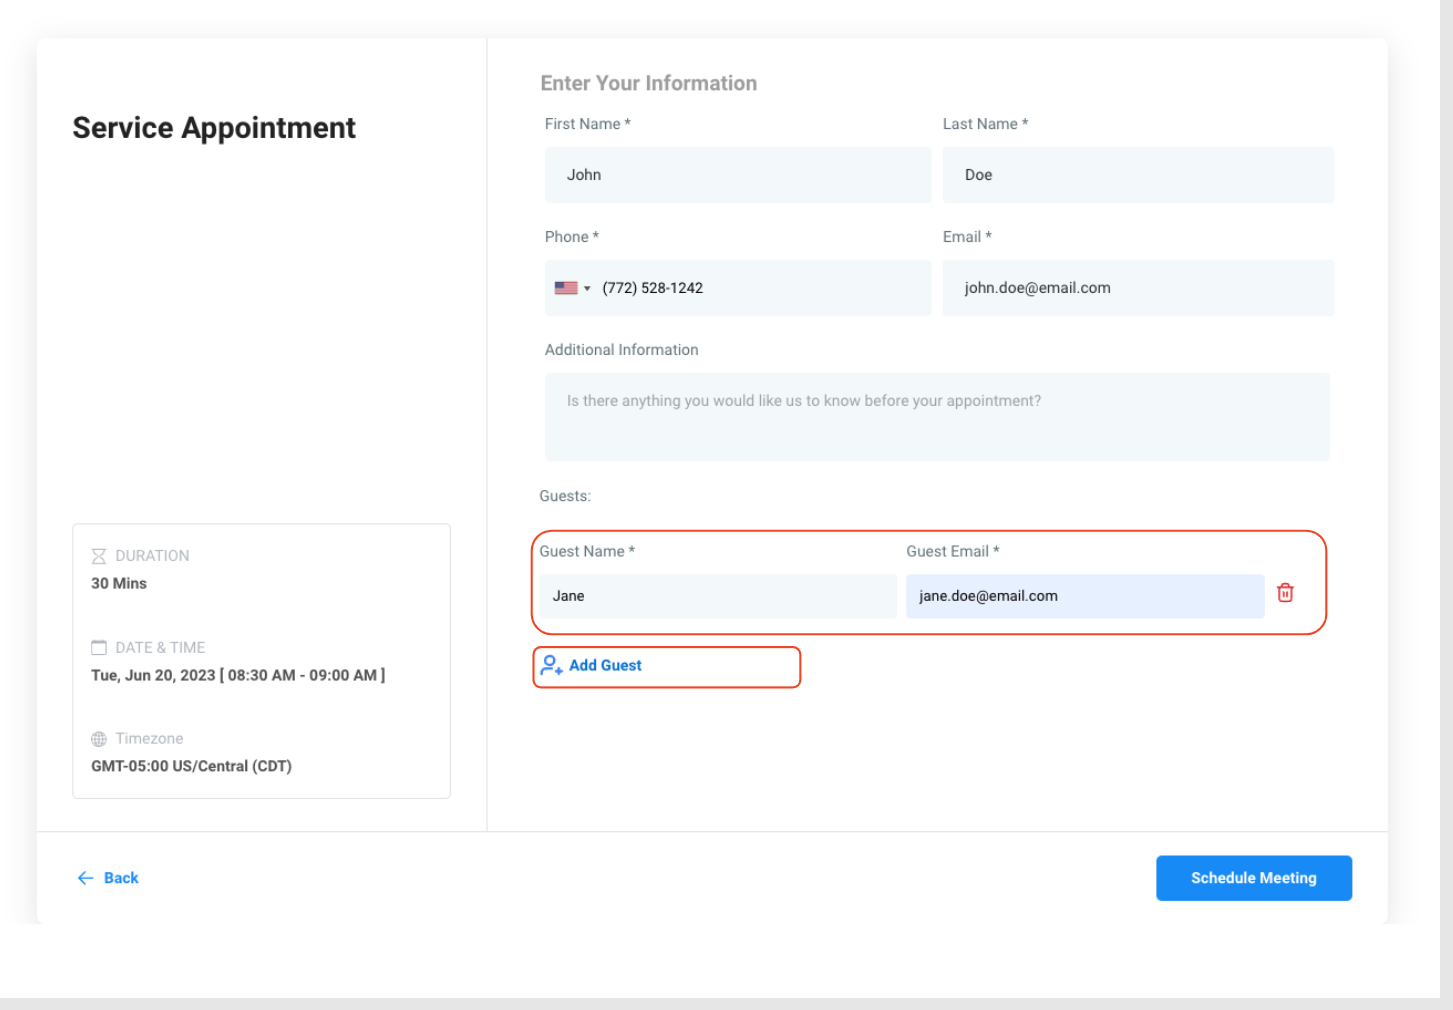The image size is (1453, 1010).
Task: Click the add-guest person icon
Action: tap(551, 665)
